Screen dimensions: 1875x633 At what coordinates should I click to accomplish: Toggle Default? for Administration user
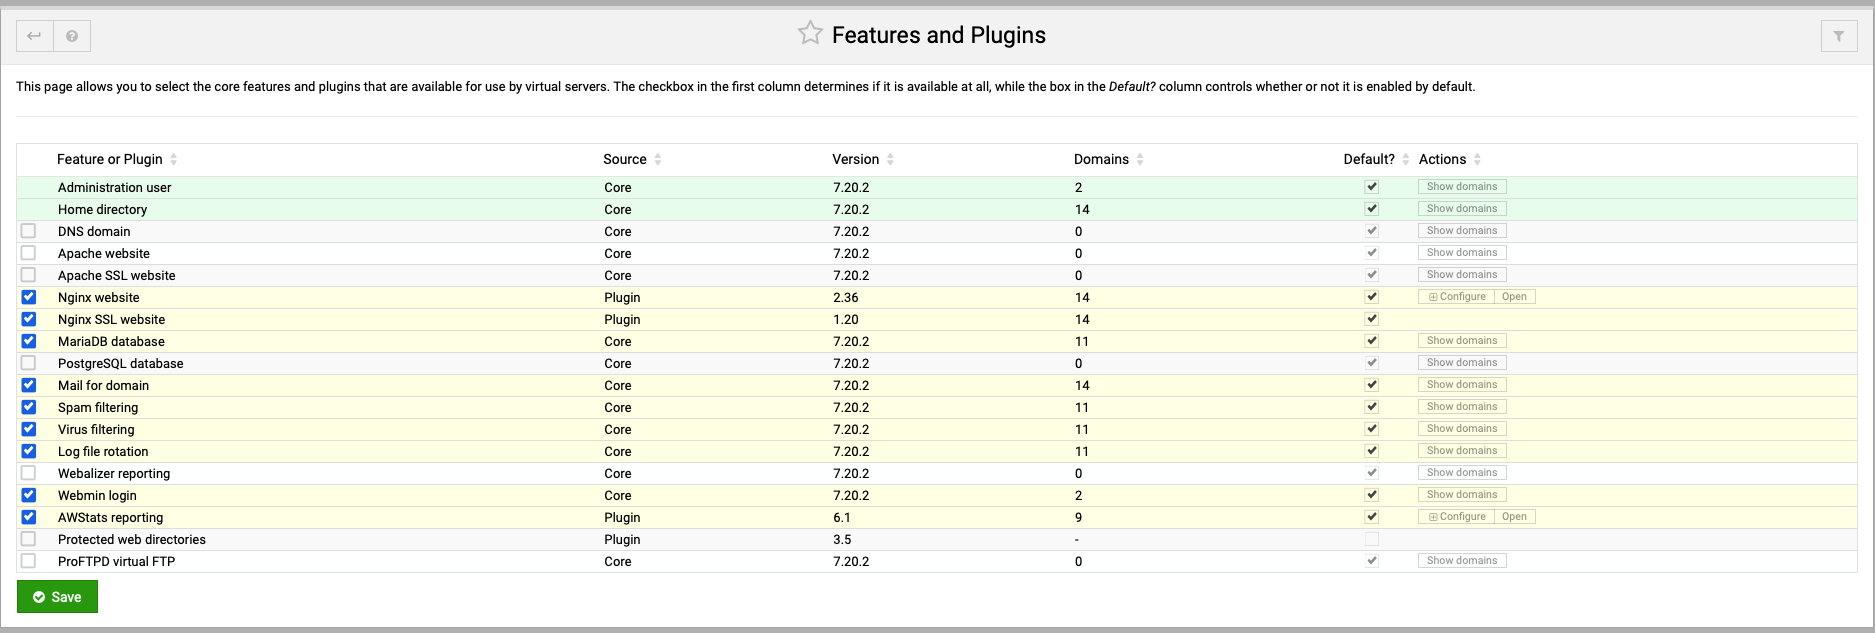click(1372, 187)
